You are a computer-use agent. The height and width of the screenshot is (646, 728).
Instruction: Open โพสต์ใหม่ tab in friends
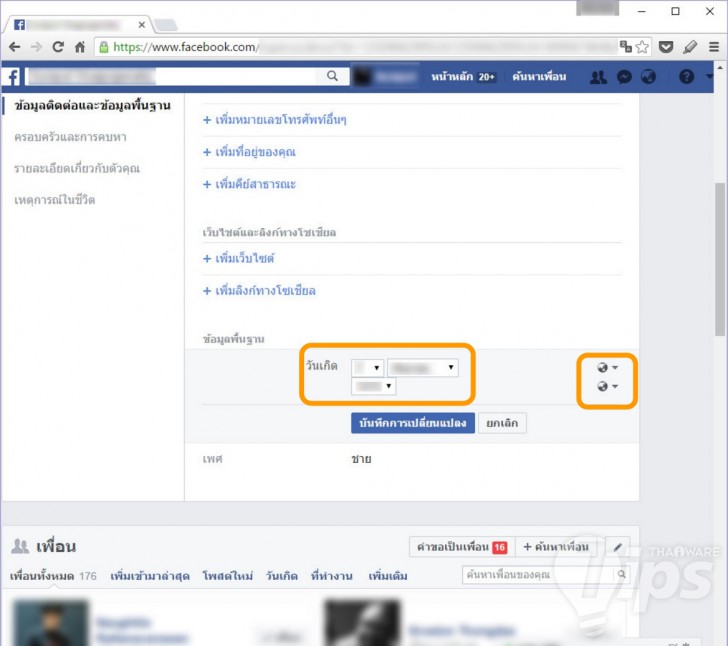(228, 576)
